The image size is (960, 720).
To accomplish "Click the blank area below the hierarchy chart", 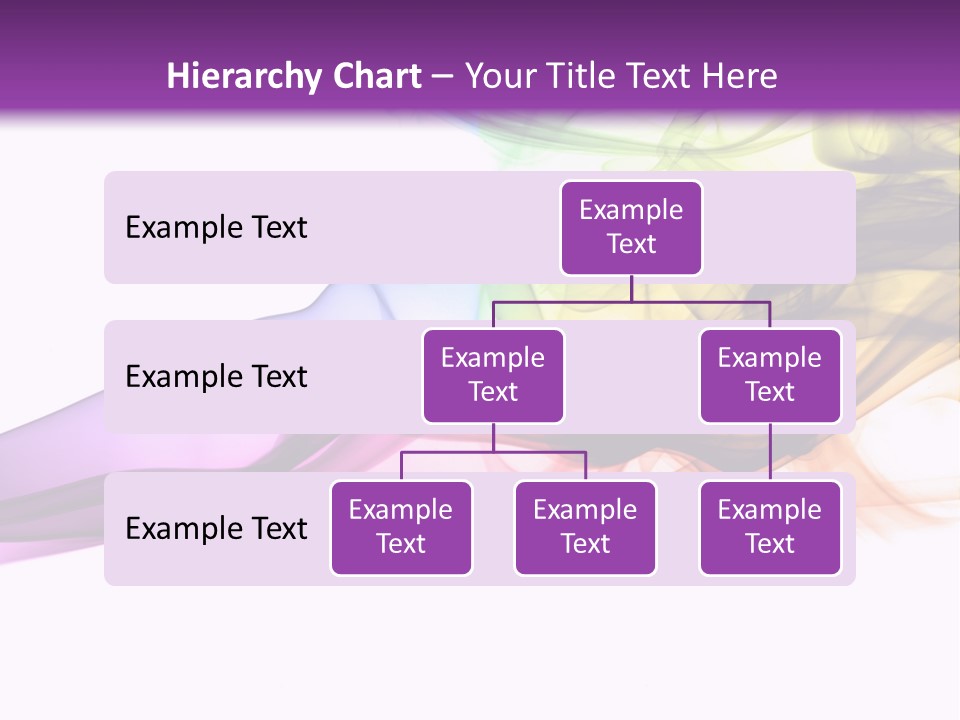I will [480, 650].
